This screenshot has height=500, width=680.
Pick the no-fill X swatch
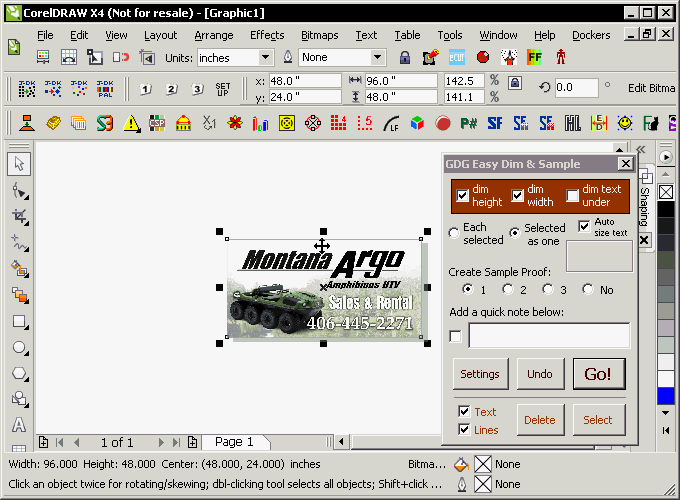pos(666,192)
